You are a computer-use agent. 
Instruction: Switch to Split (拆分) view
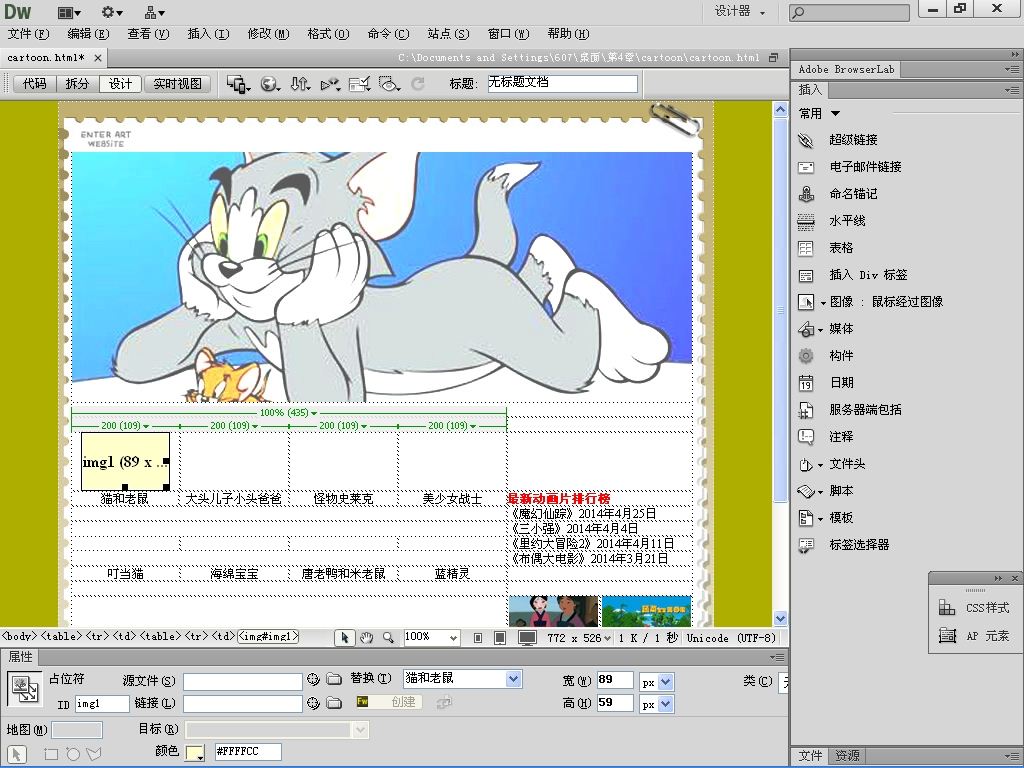coord(77,84)
